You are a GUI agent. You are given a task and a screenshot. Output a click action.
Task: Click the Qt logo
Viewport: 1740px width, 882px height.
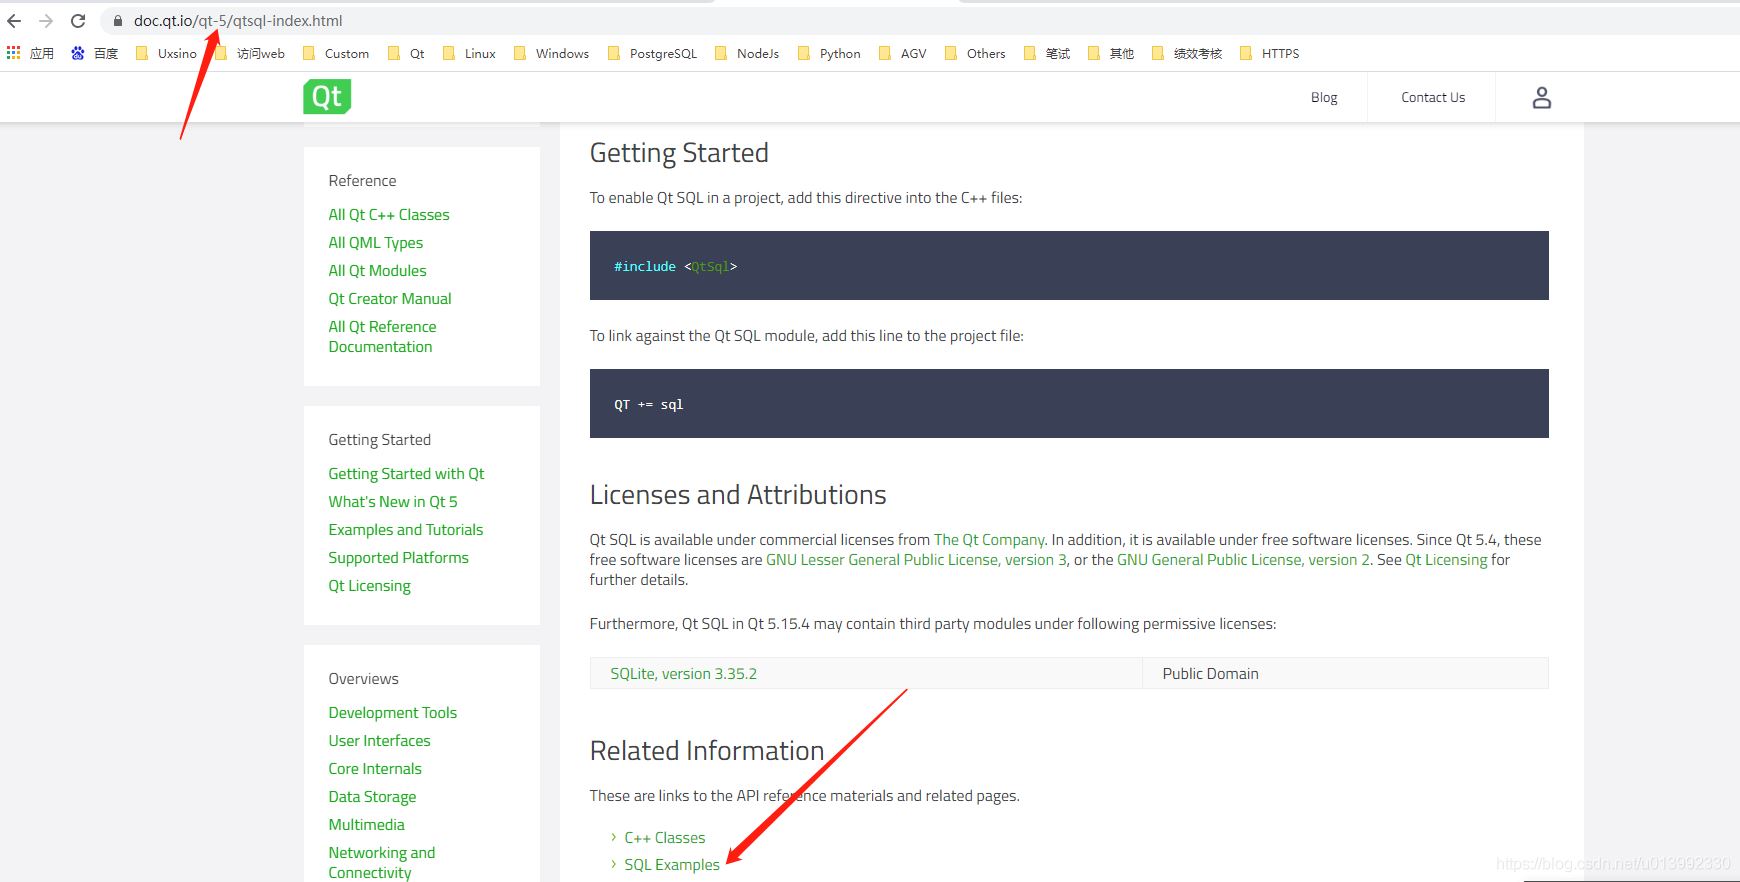point(327,96)
